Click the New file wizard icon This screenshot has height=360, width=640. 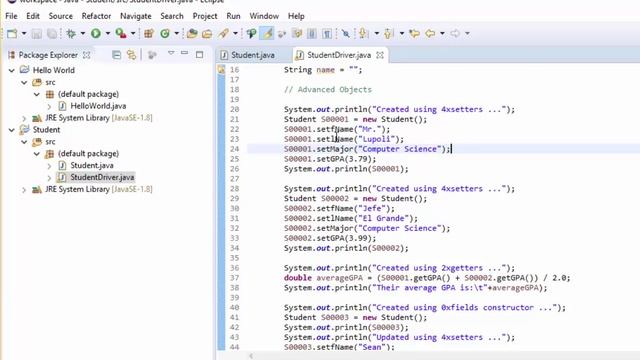[x=12, y=33]
